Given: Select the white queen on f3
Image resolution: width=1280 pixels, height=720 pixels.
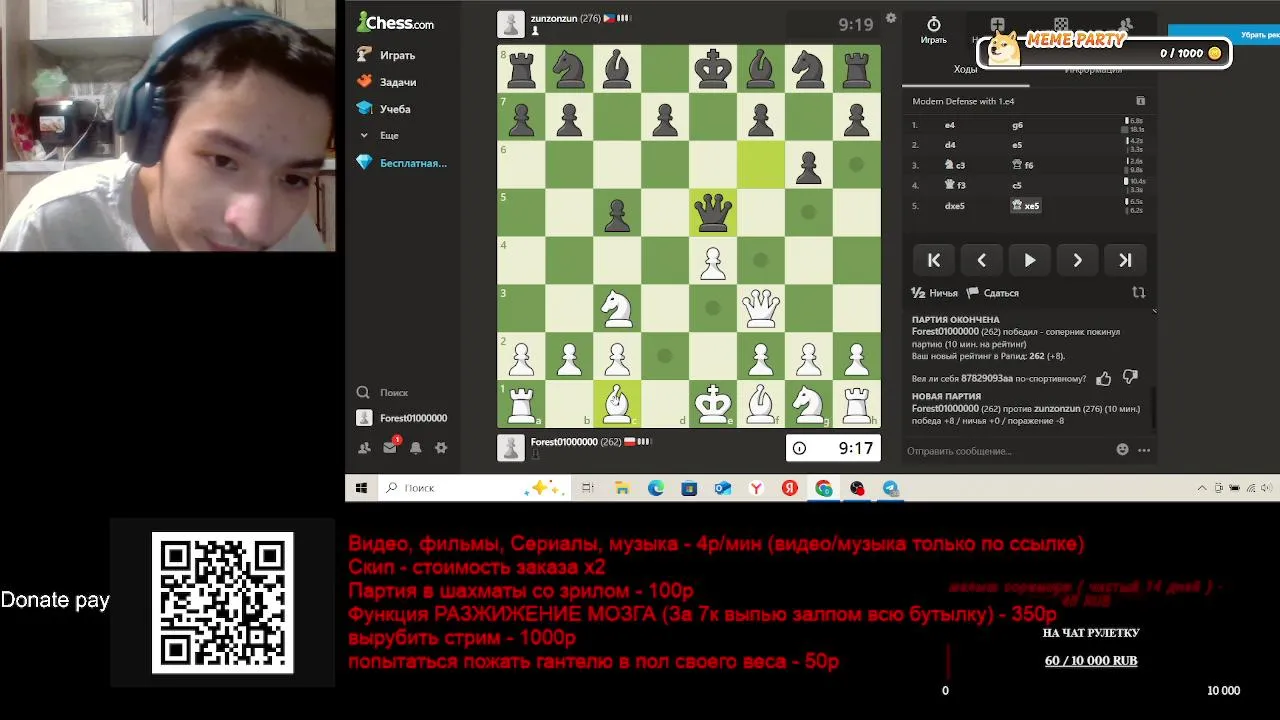Looking at the screenshot, I should coord(761,308).
